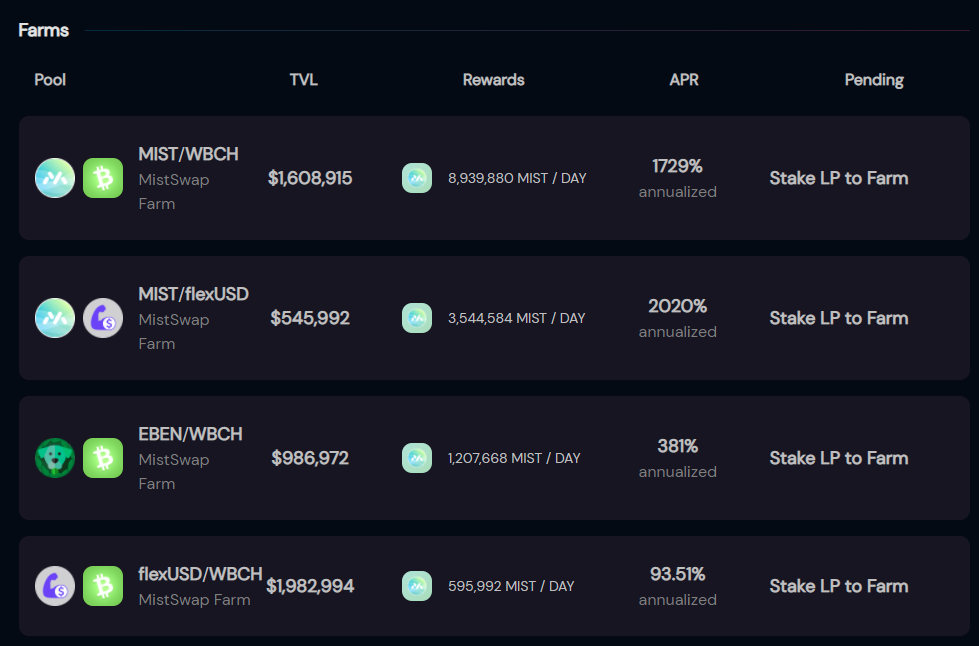The image size is (979, 646).
Task: Select the $545,992 TVL value
Action: click(310, 318)
